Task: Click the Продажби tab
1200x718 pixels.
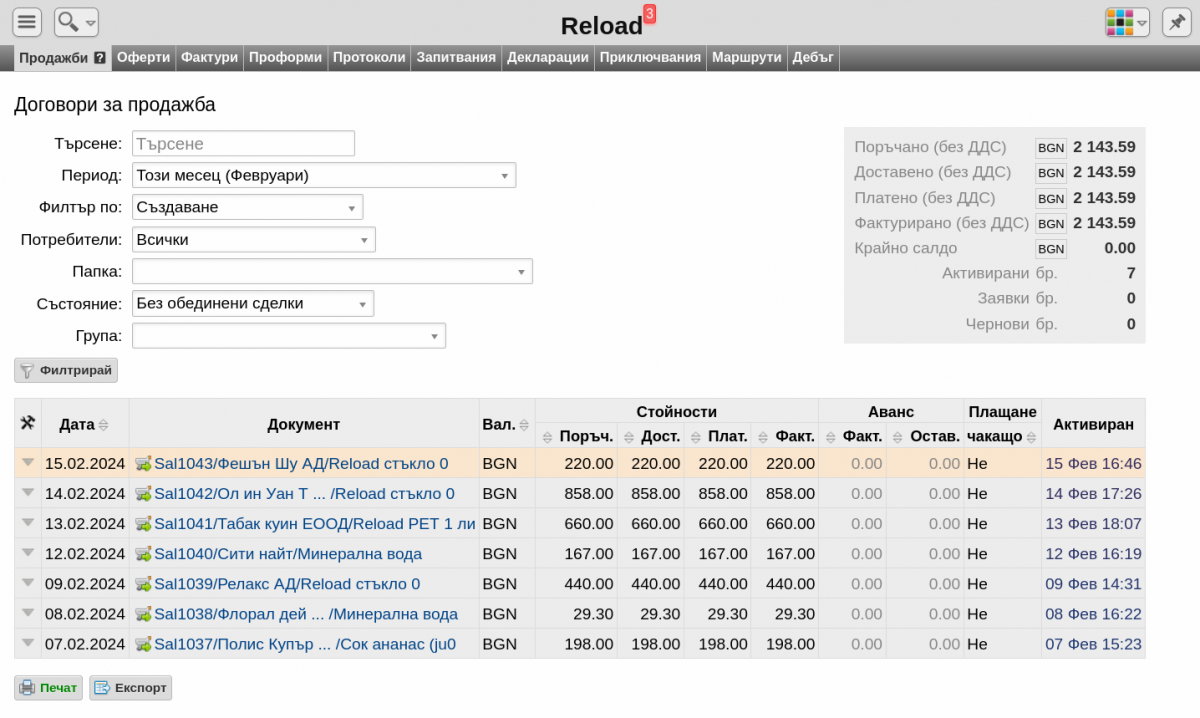Action: (55, 58)
